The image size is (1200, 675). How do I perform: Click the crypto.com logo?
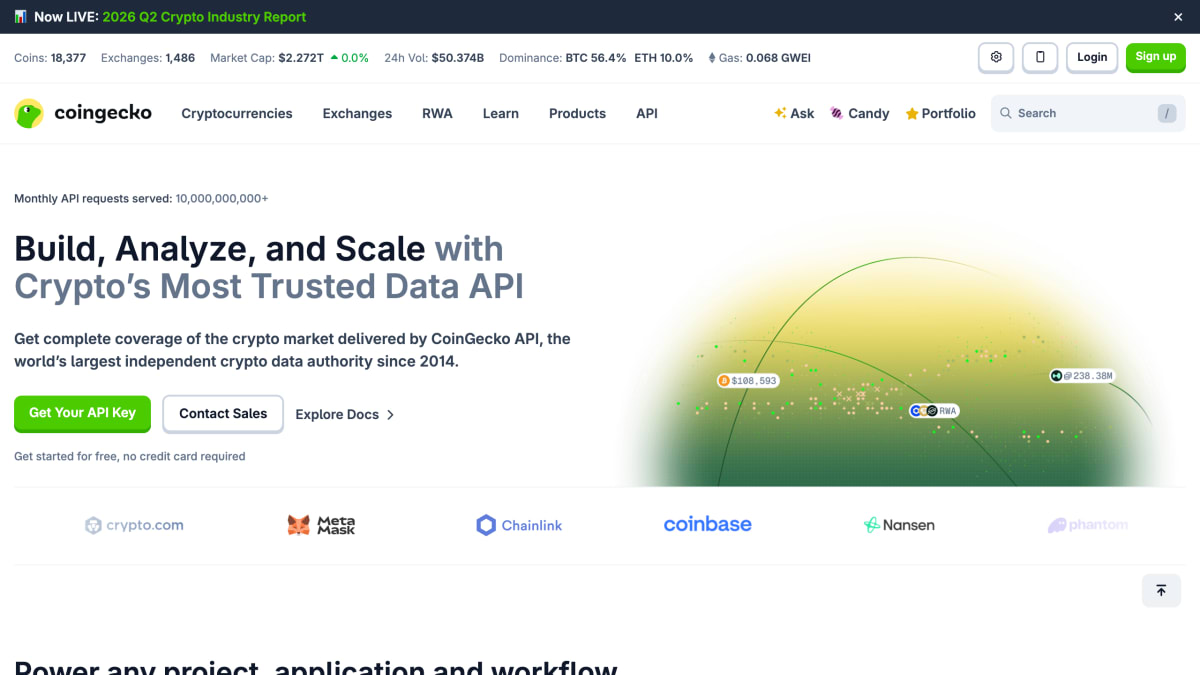click(134, 525)
